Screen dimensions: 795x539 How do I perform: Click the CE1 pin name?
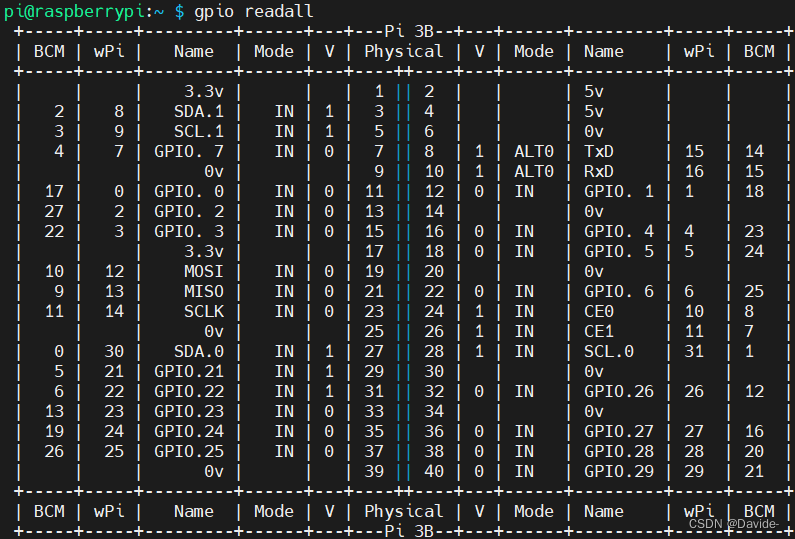pos(599,332)
